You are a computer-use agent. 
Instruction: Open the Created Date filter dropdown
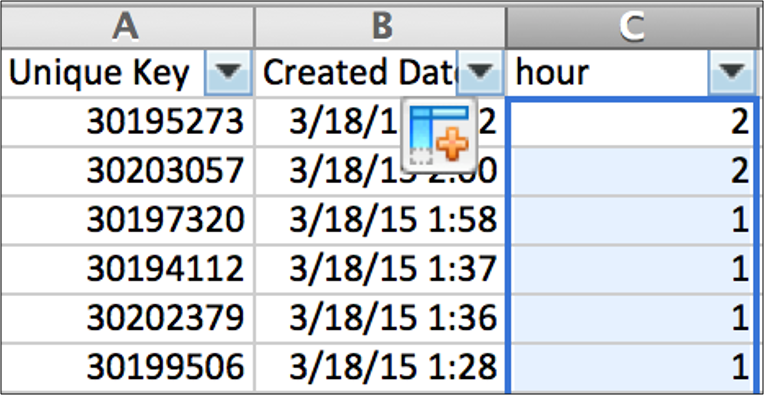480,72
